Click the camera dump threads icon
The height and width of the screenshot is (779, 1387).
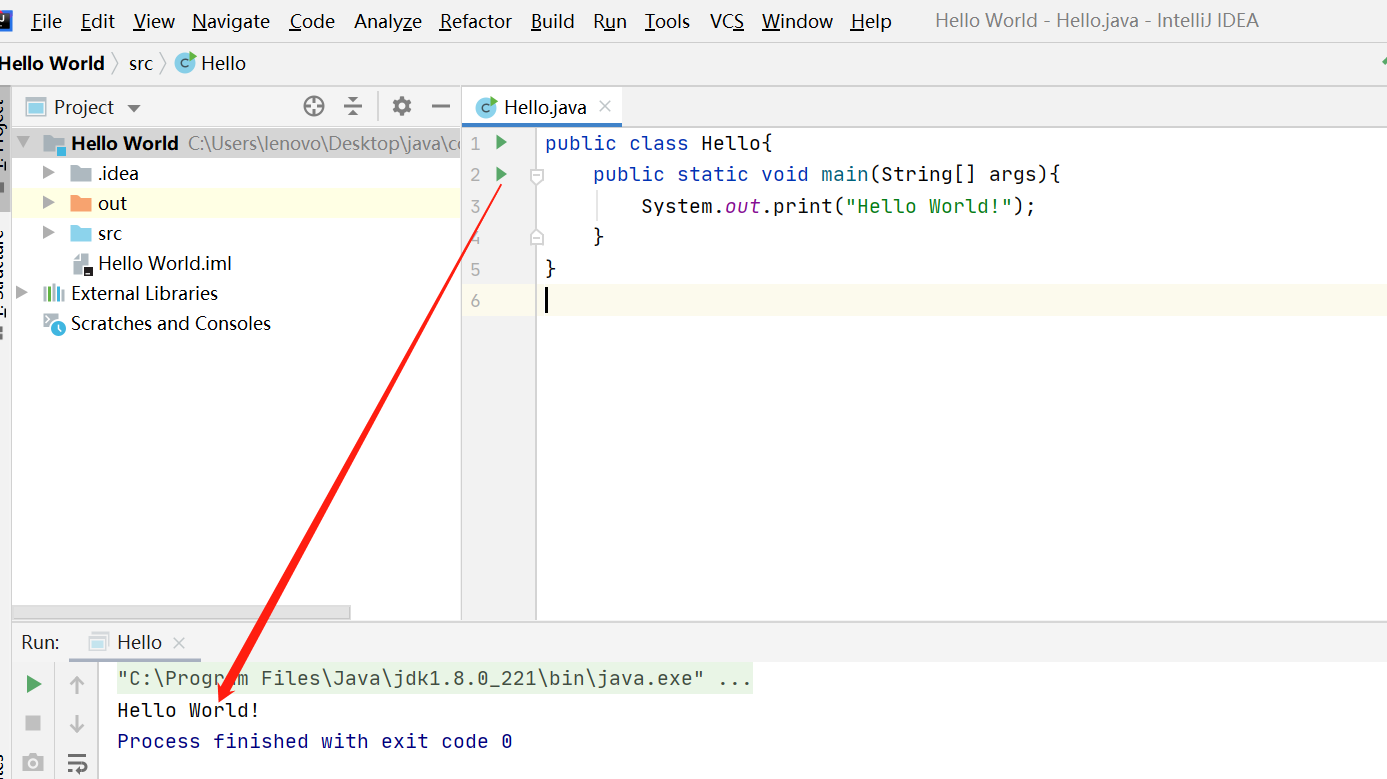33,763
